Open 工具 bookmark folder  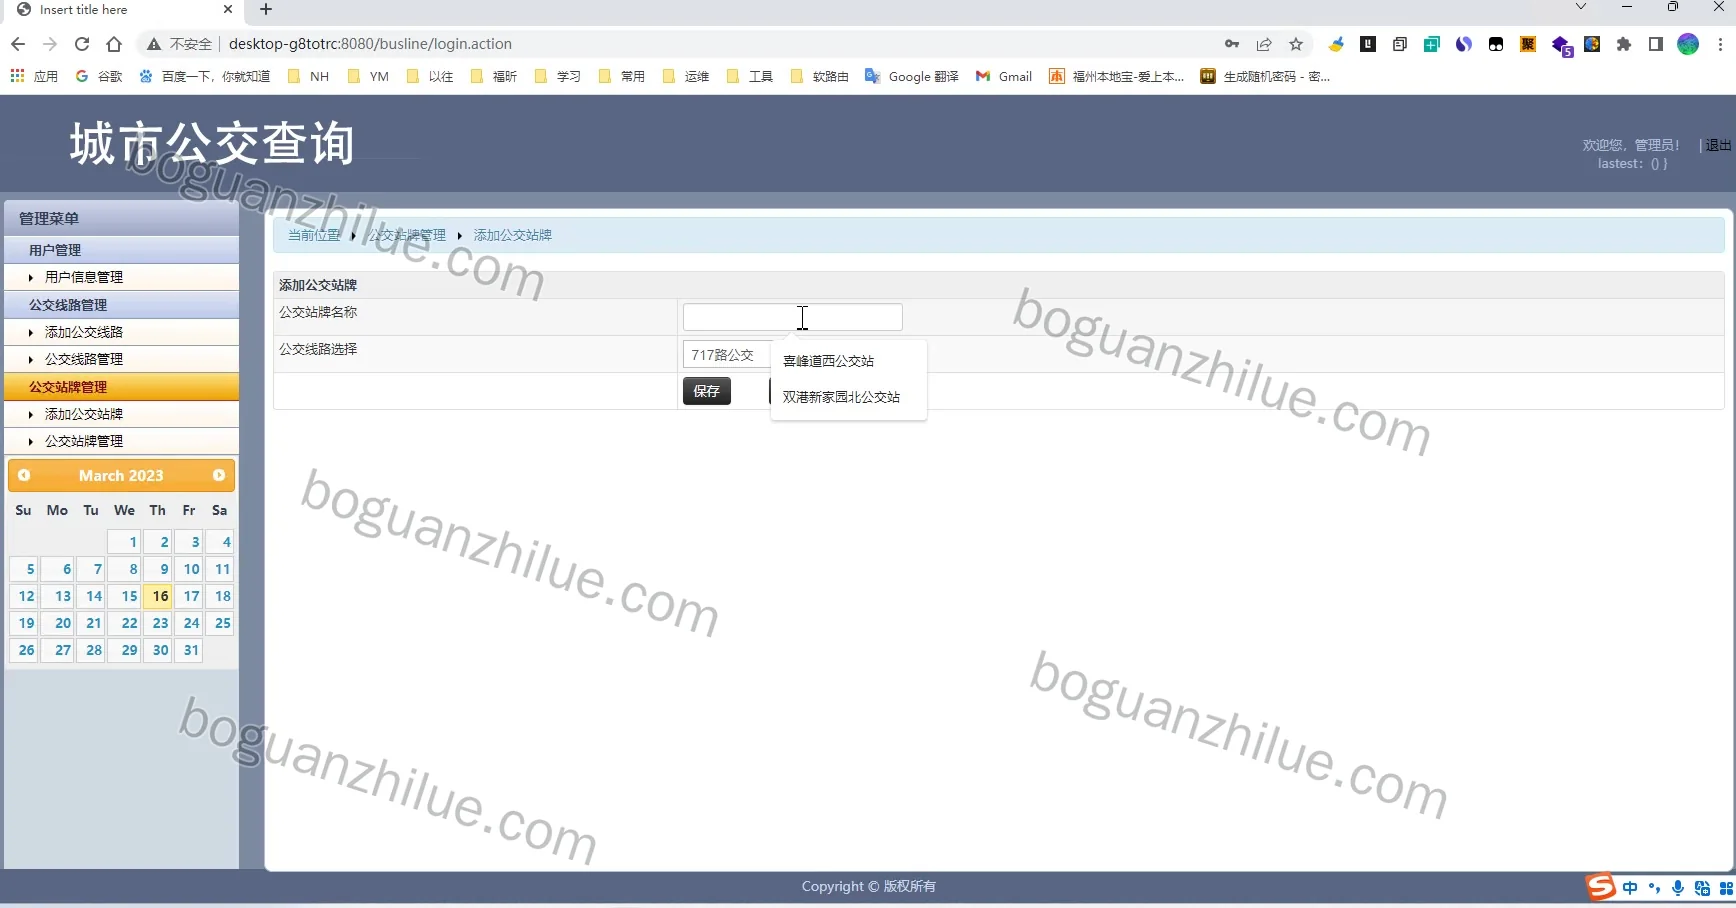pyautogui.click(x=750, y=76)
